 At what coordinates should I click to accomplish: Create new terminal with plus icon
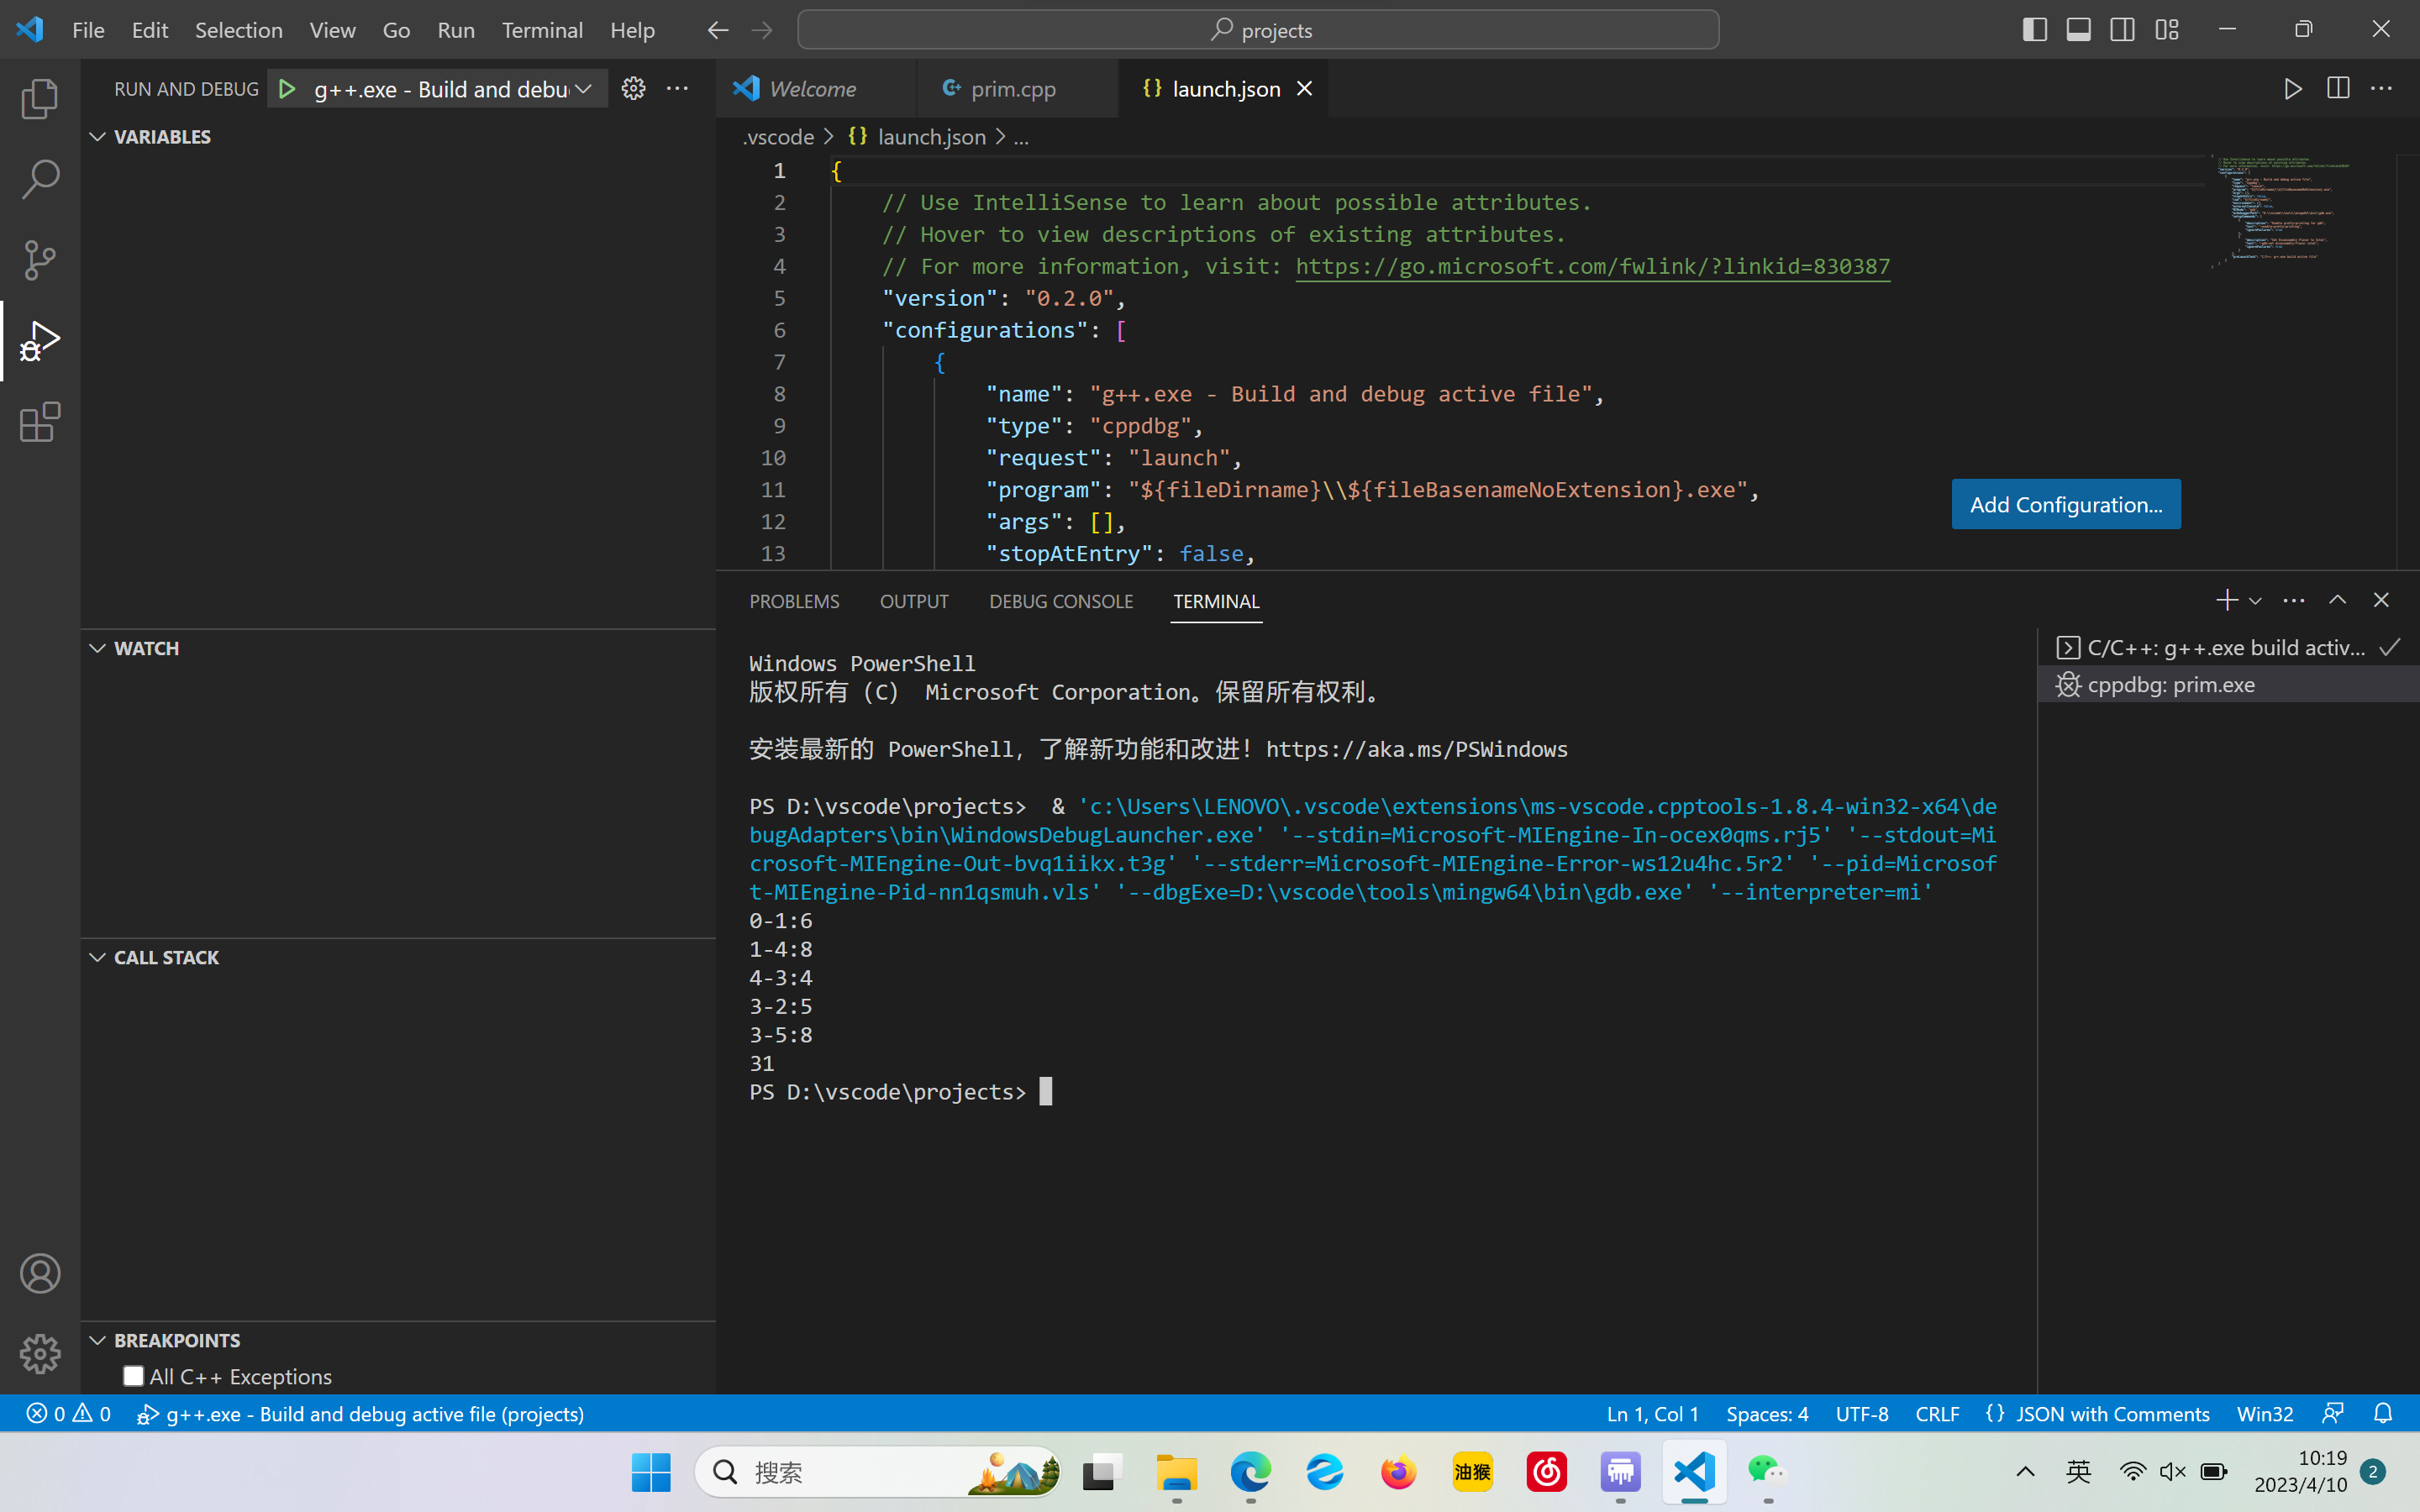(2226, 600)
